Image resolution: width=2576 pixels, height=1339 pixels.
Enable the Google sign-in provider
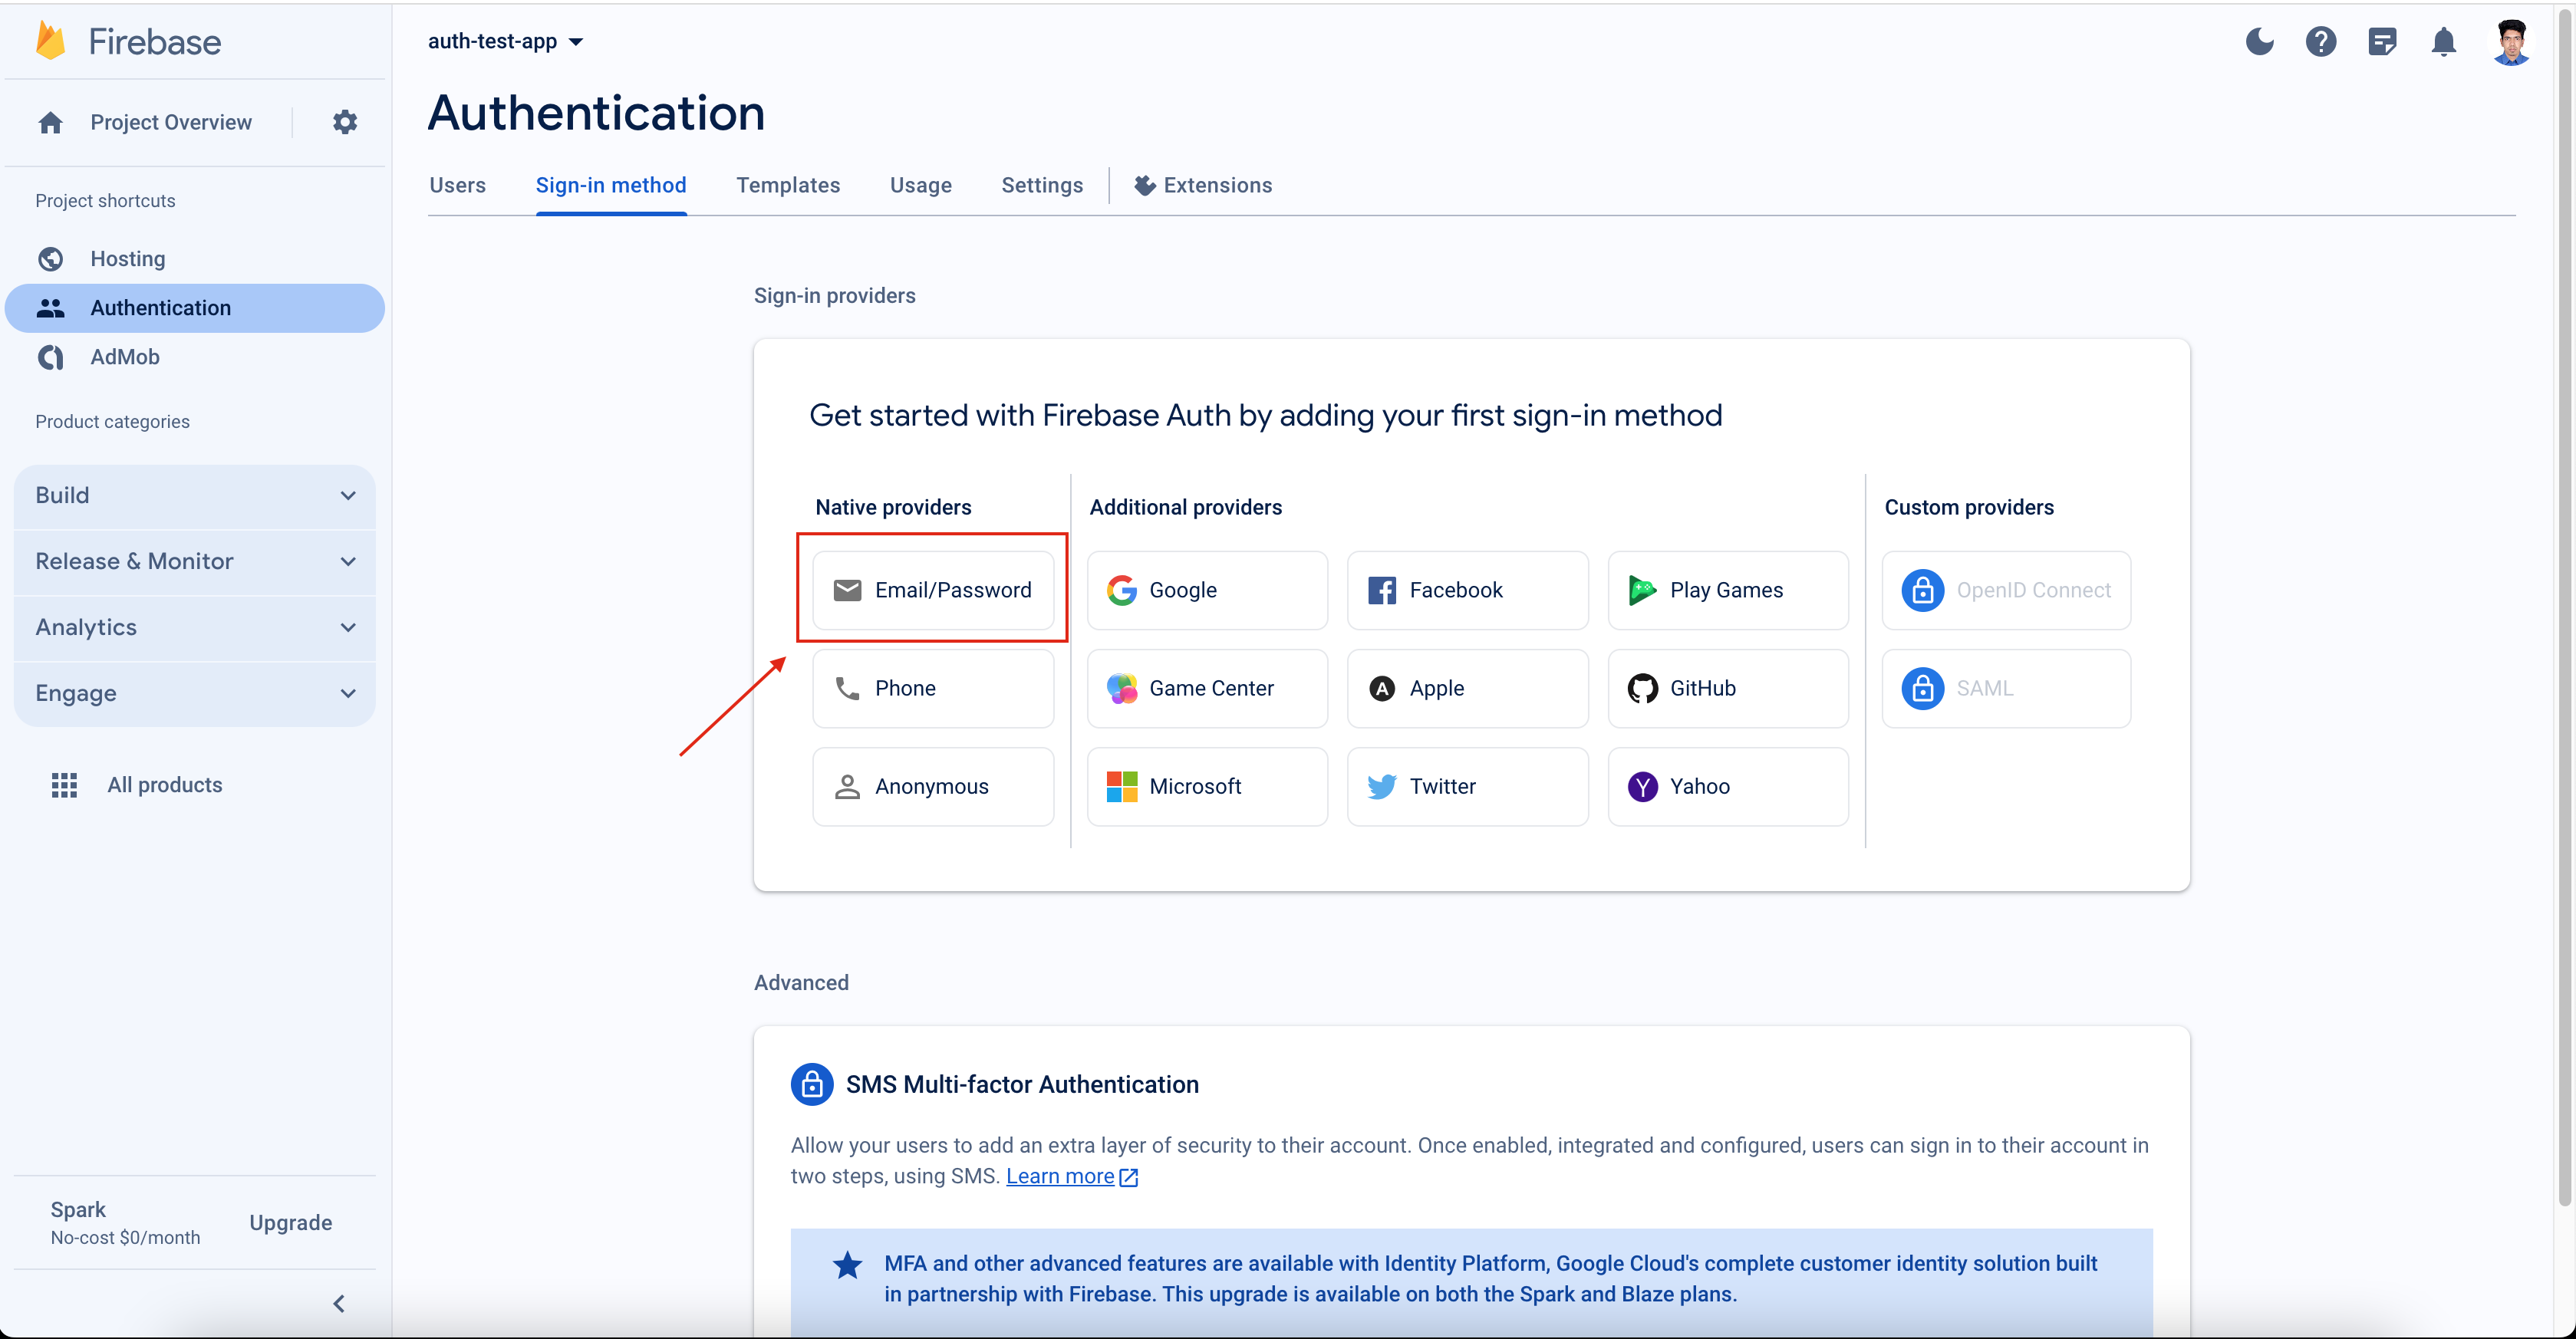pyautogui.click(x=1207, y=590)
